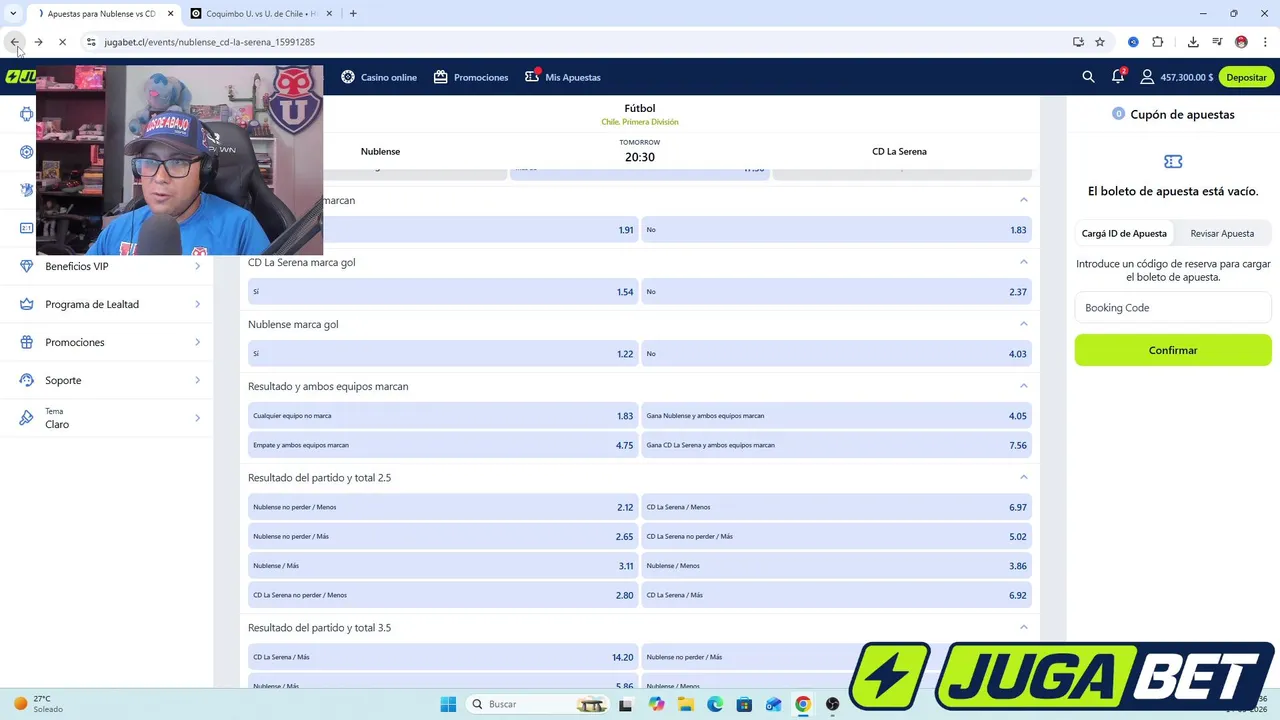Image resolution: width=1280 pixels, height=720 pixels.
Task: Stop loading the page
Action: (62, 42)
